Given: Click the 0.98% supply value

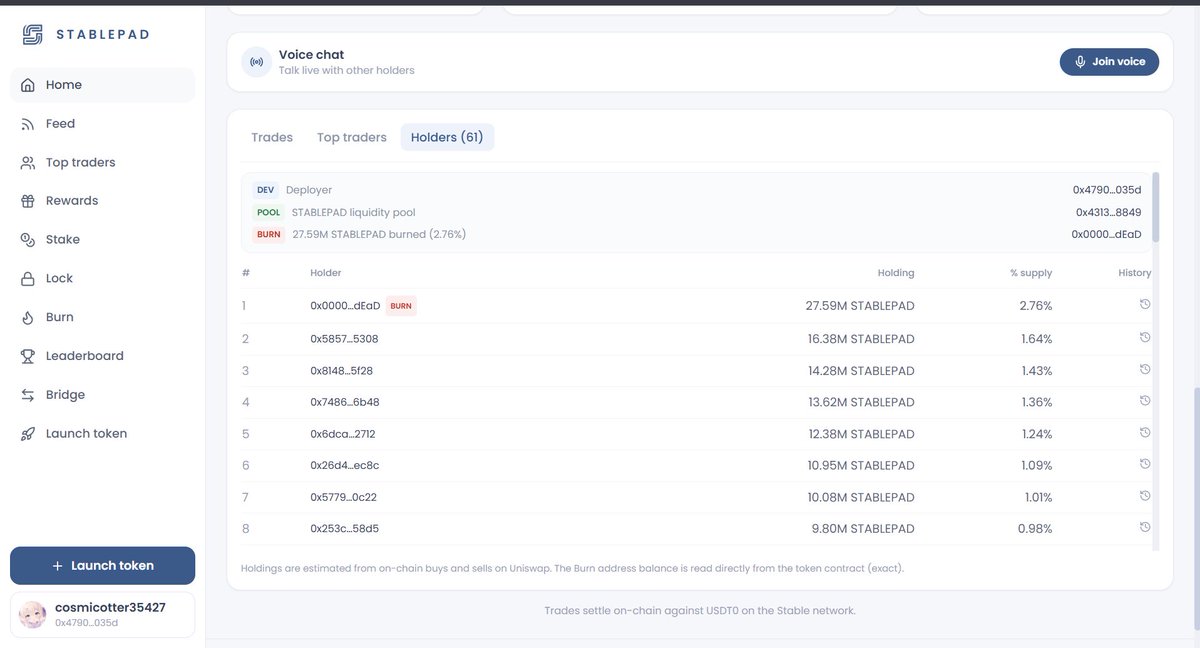Looking at the screenshot, I should coord(1035,529).
